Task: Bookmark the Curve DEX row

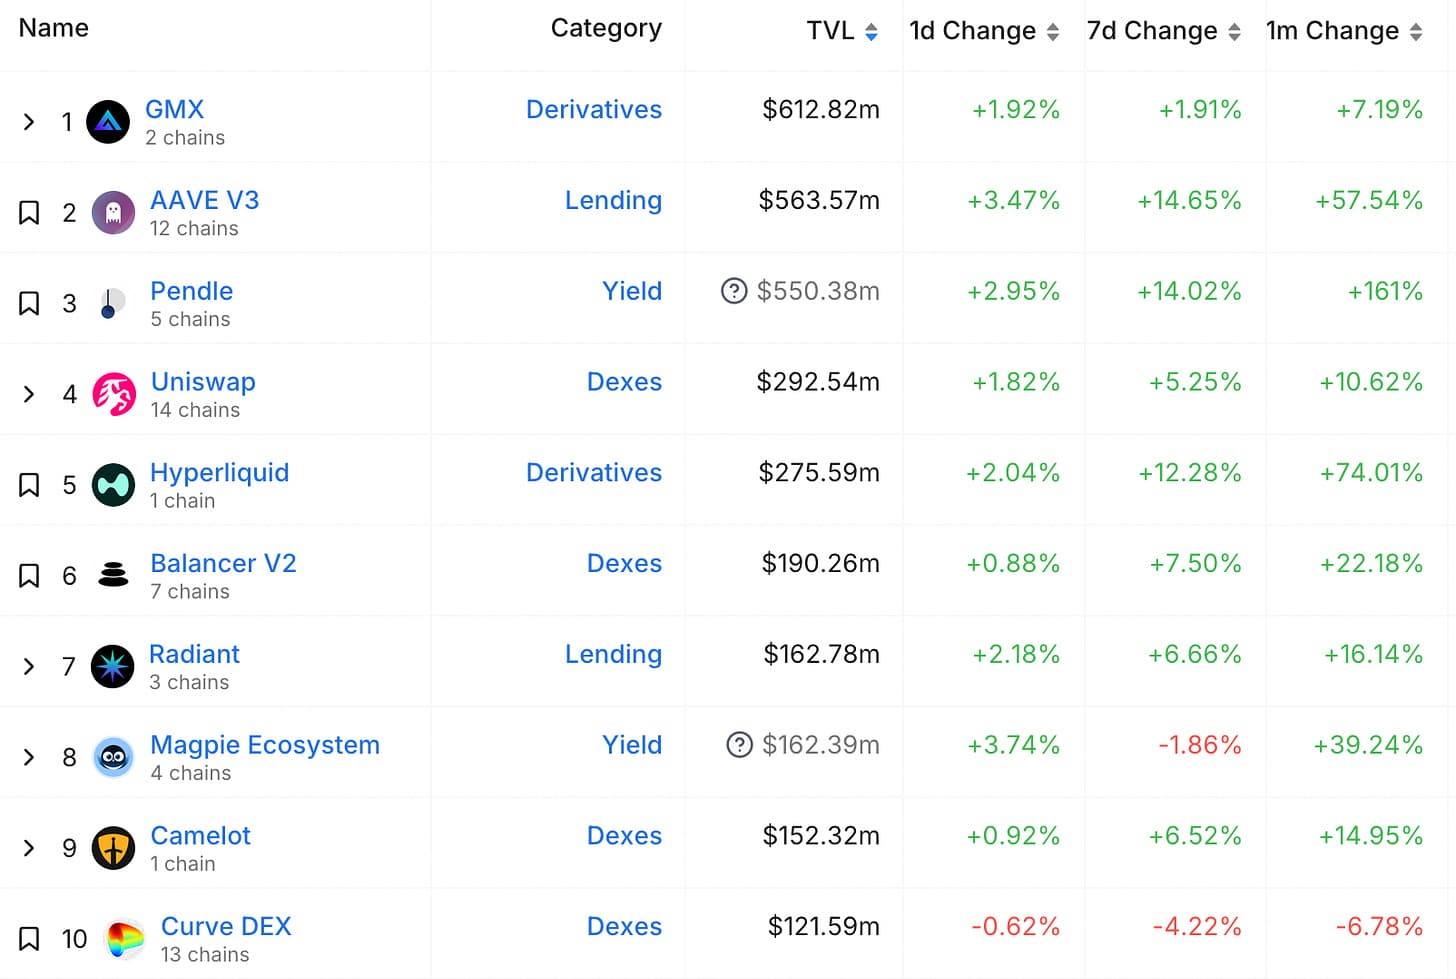Action: 30,939
